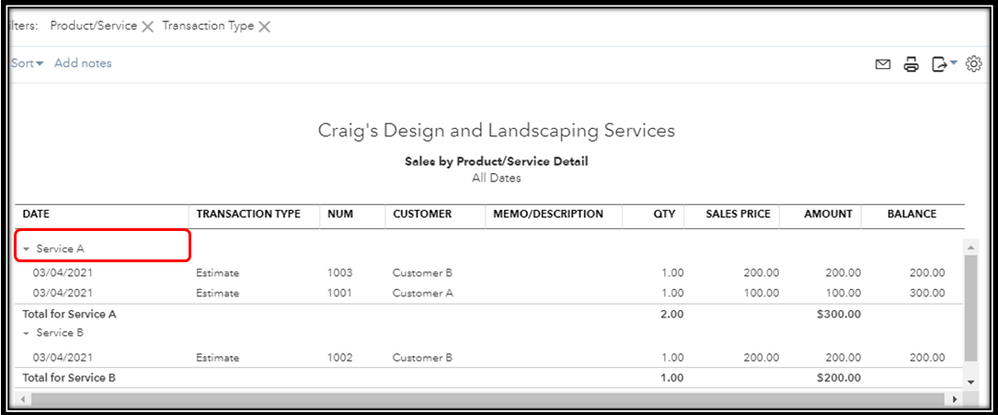This screenshot has height=415, width=998.
Task: Click Customer A in the report
Action: tap(423, 293)
